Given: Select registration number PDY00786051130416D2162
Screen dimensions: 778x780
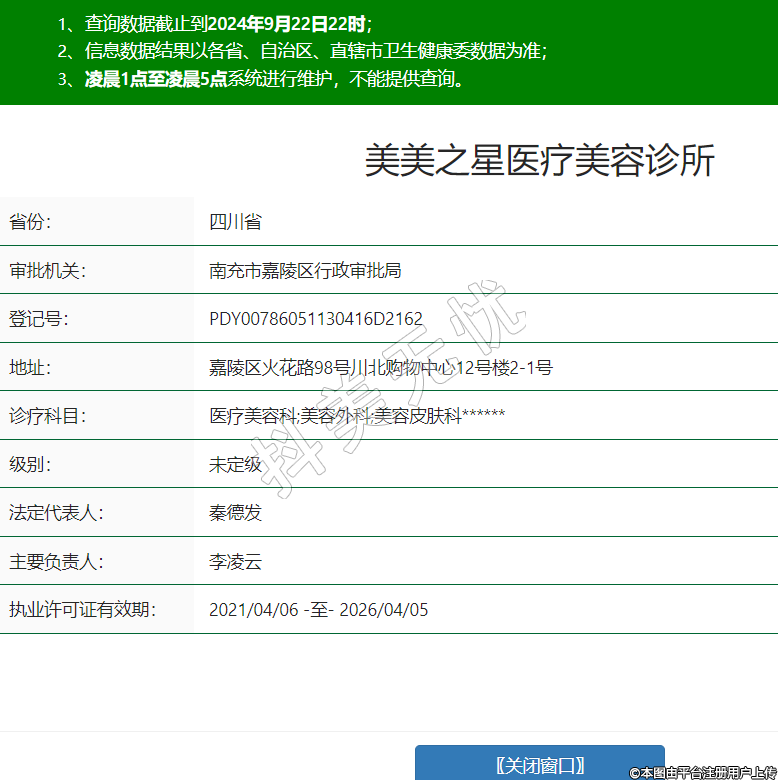Looking at the screenshot, I should [315, 319].
